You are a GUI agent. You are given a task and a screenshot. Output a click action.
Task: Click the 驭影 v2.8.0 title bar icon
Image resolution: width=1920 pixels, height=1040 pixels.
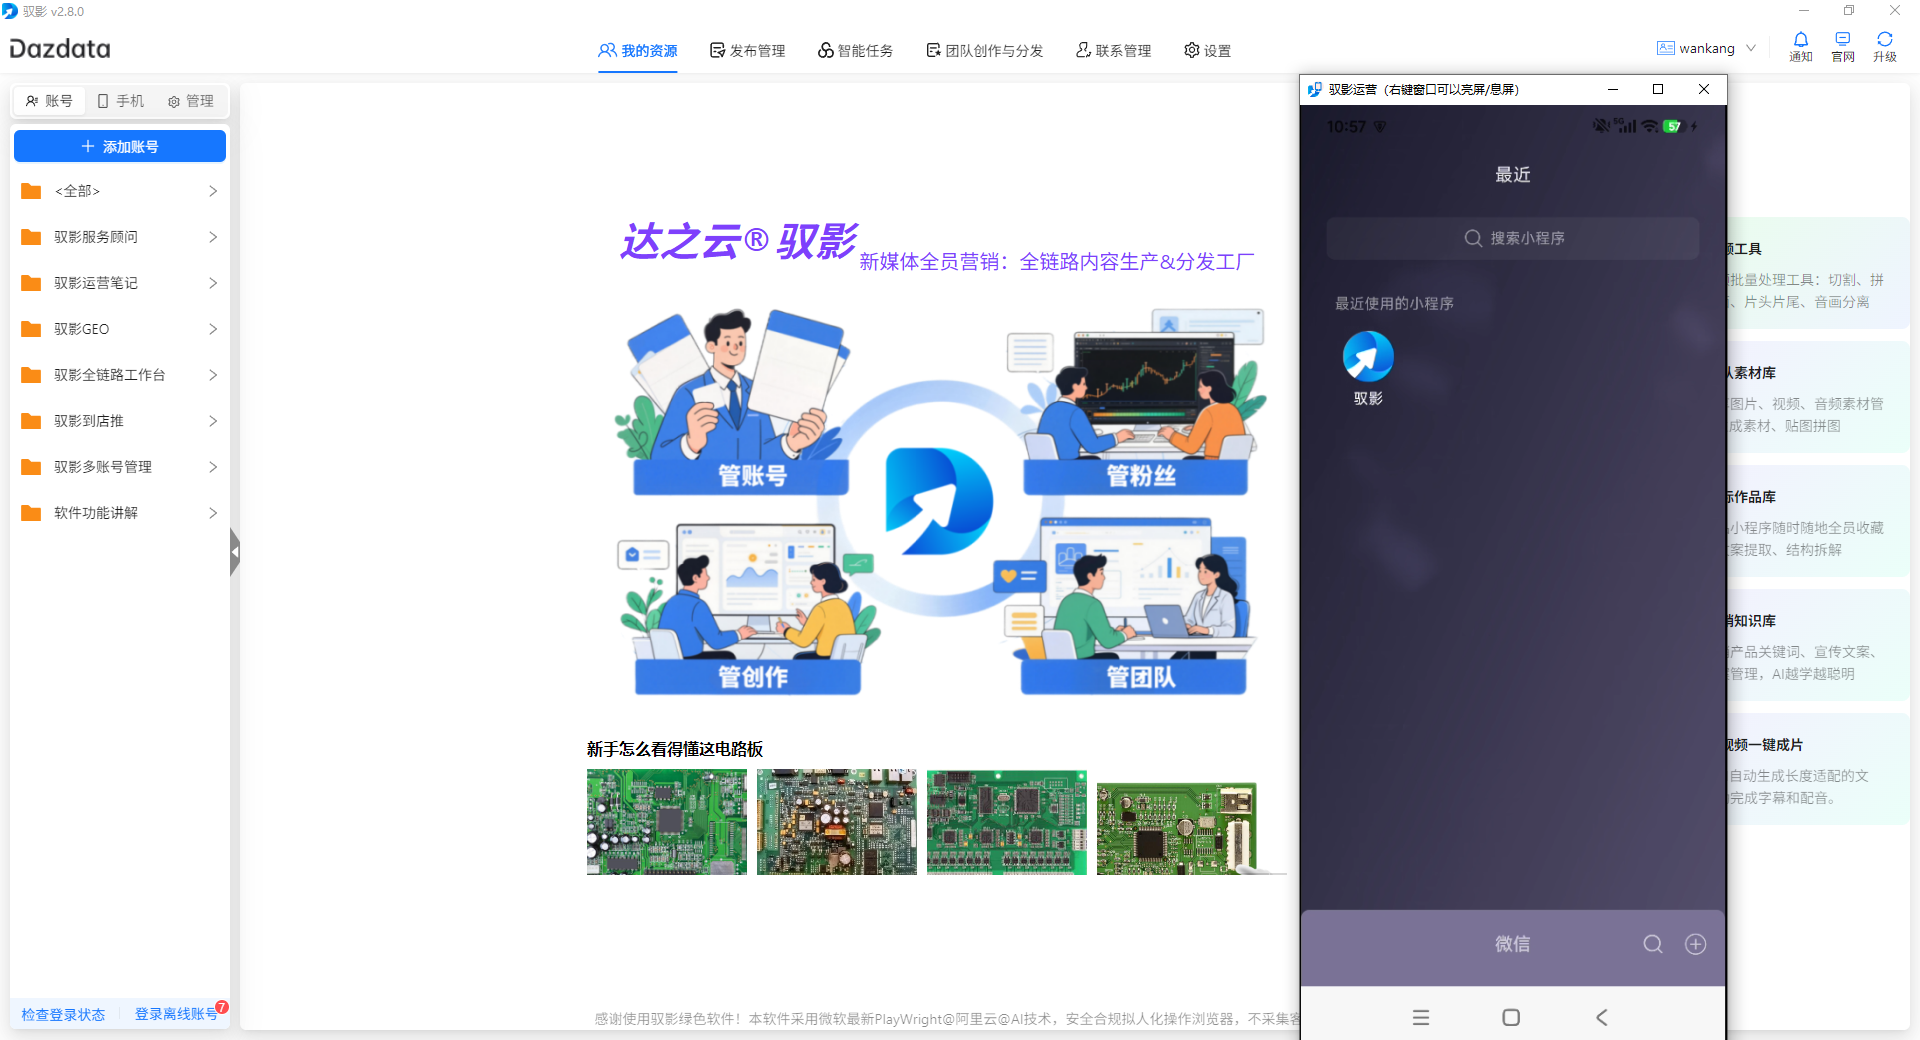(10, 11)
